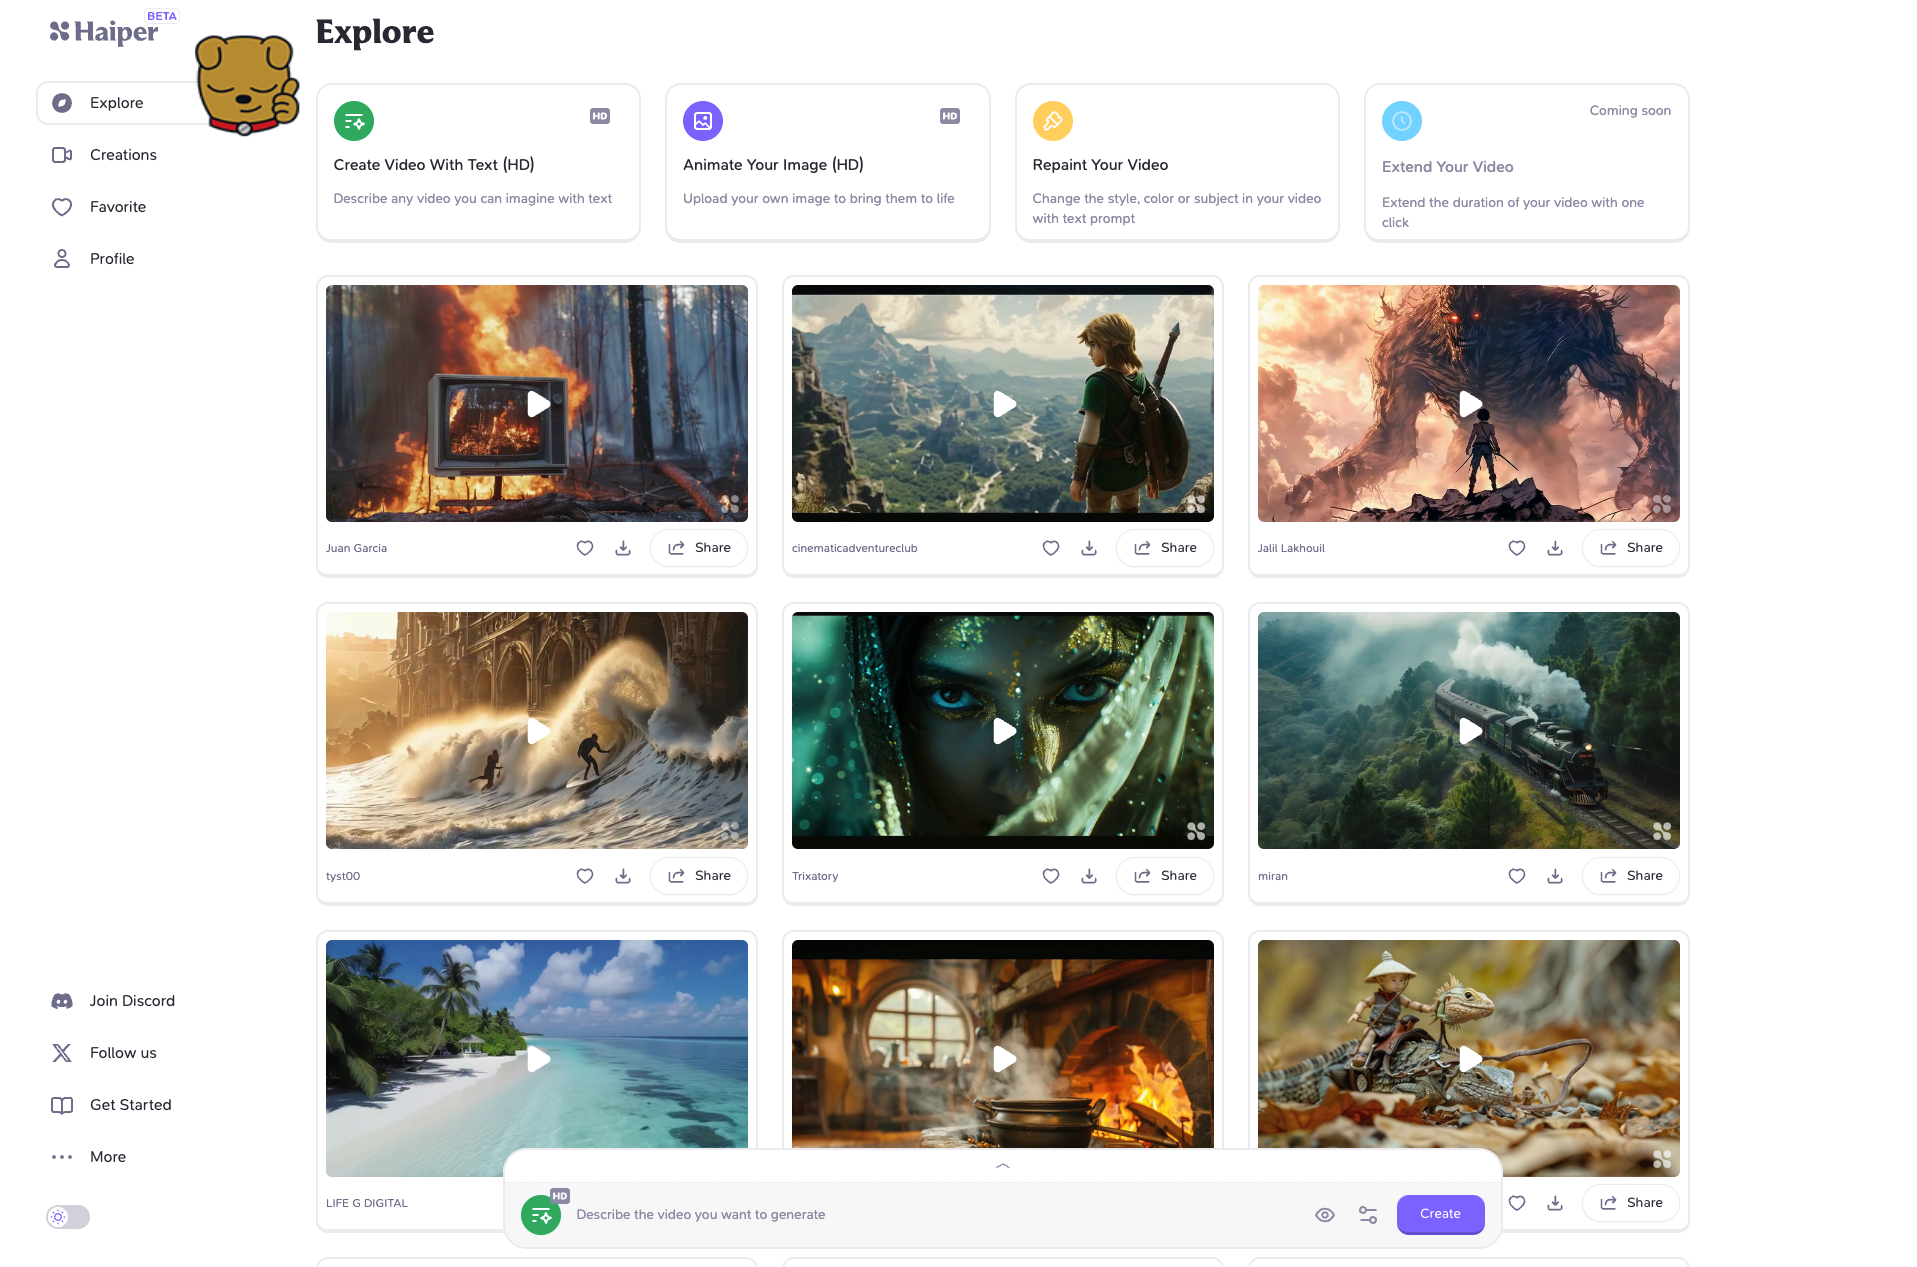The width and height of the screenshot is (1917, 1267).
Task: Open Repaint Your Video card
Action: pos(1177,162)
